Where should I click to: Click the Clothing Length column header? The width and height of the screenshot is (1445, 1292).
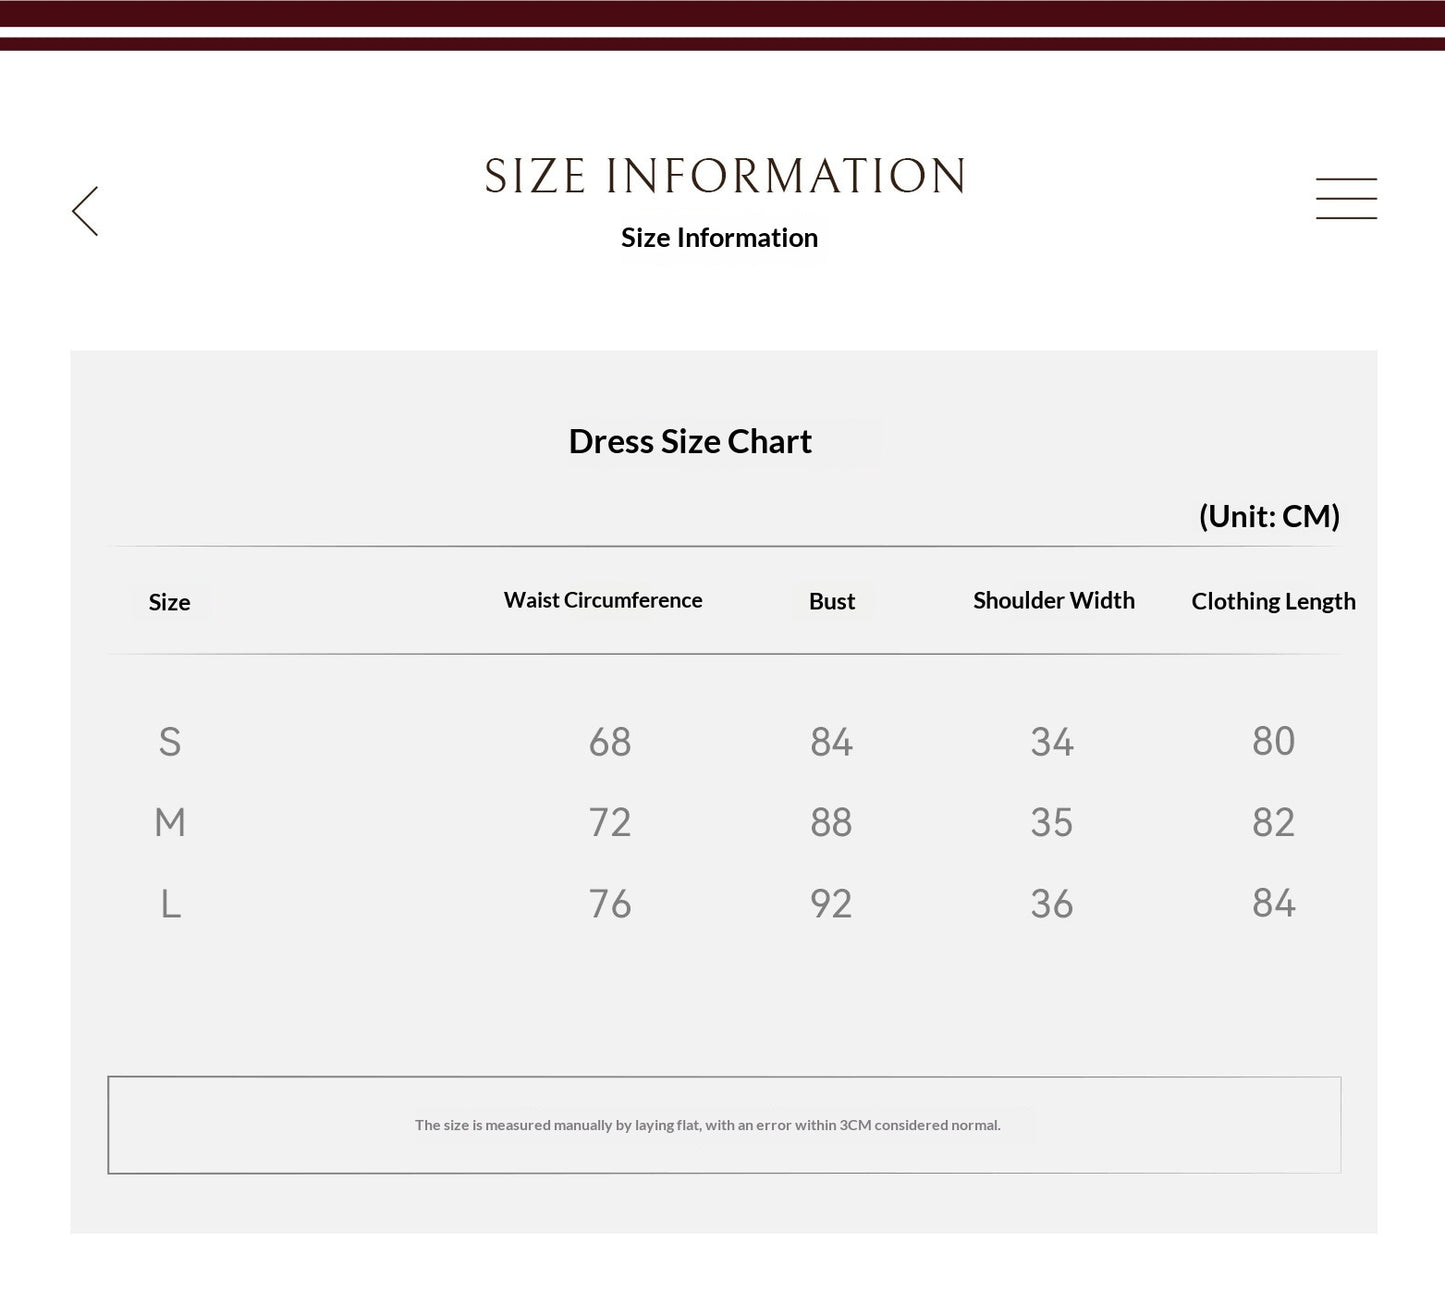pos(1273,601)
